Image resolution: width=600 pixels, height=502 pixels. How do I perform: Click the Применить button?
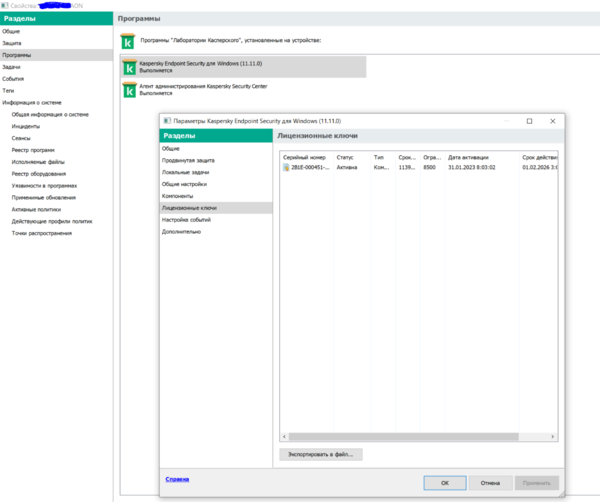pos(536,483)
